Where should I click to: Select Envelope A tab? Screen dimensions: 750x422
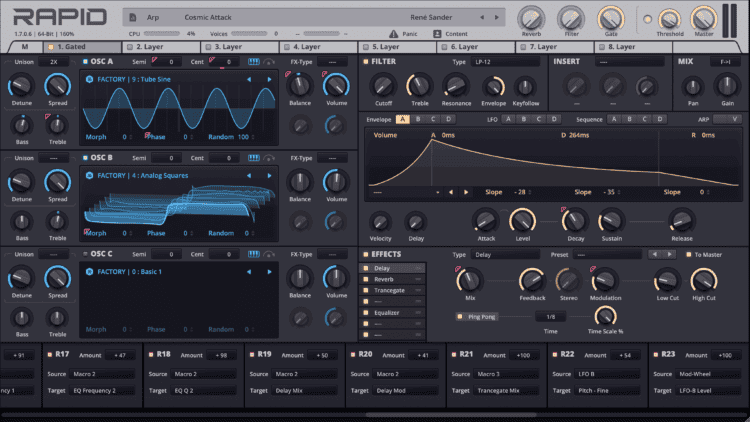(403, 119)
